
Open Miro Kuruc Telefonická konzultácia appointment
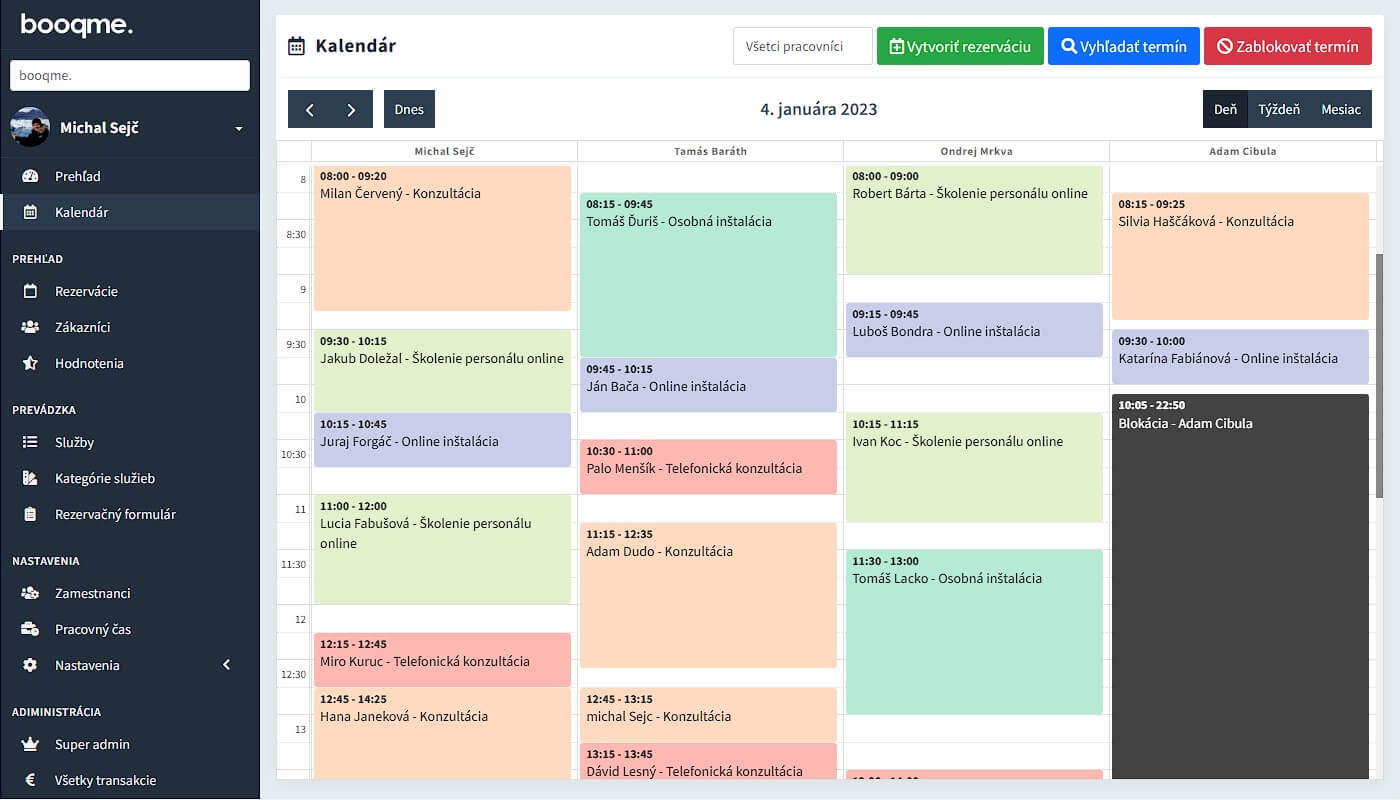(442, 659)
